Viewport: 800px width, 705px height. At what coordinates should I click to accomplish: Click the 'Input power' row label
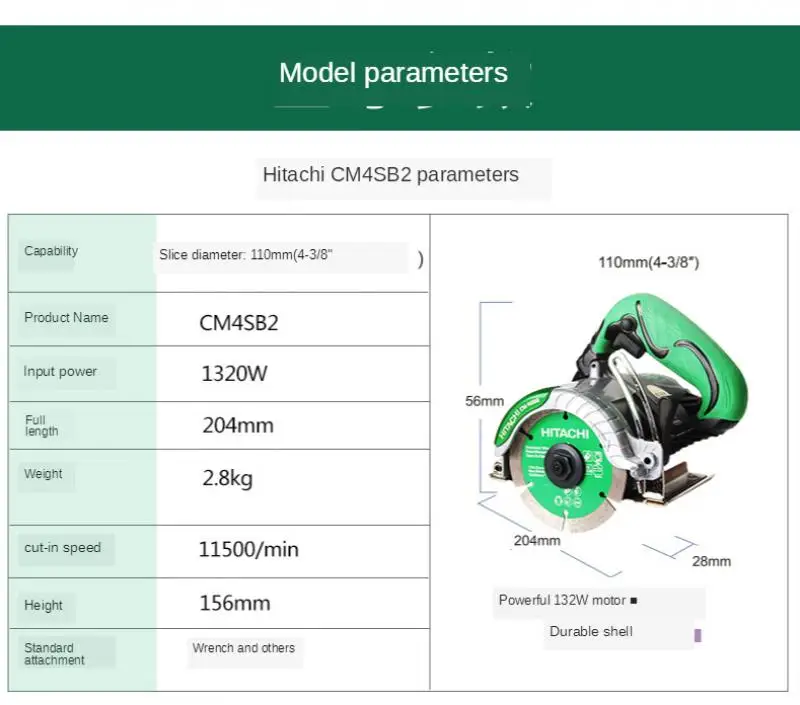click(60, 371)
